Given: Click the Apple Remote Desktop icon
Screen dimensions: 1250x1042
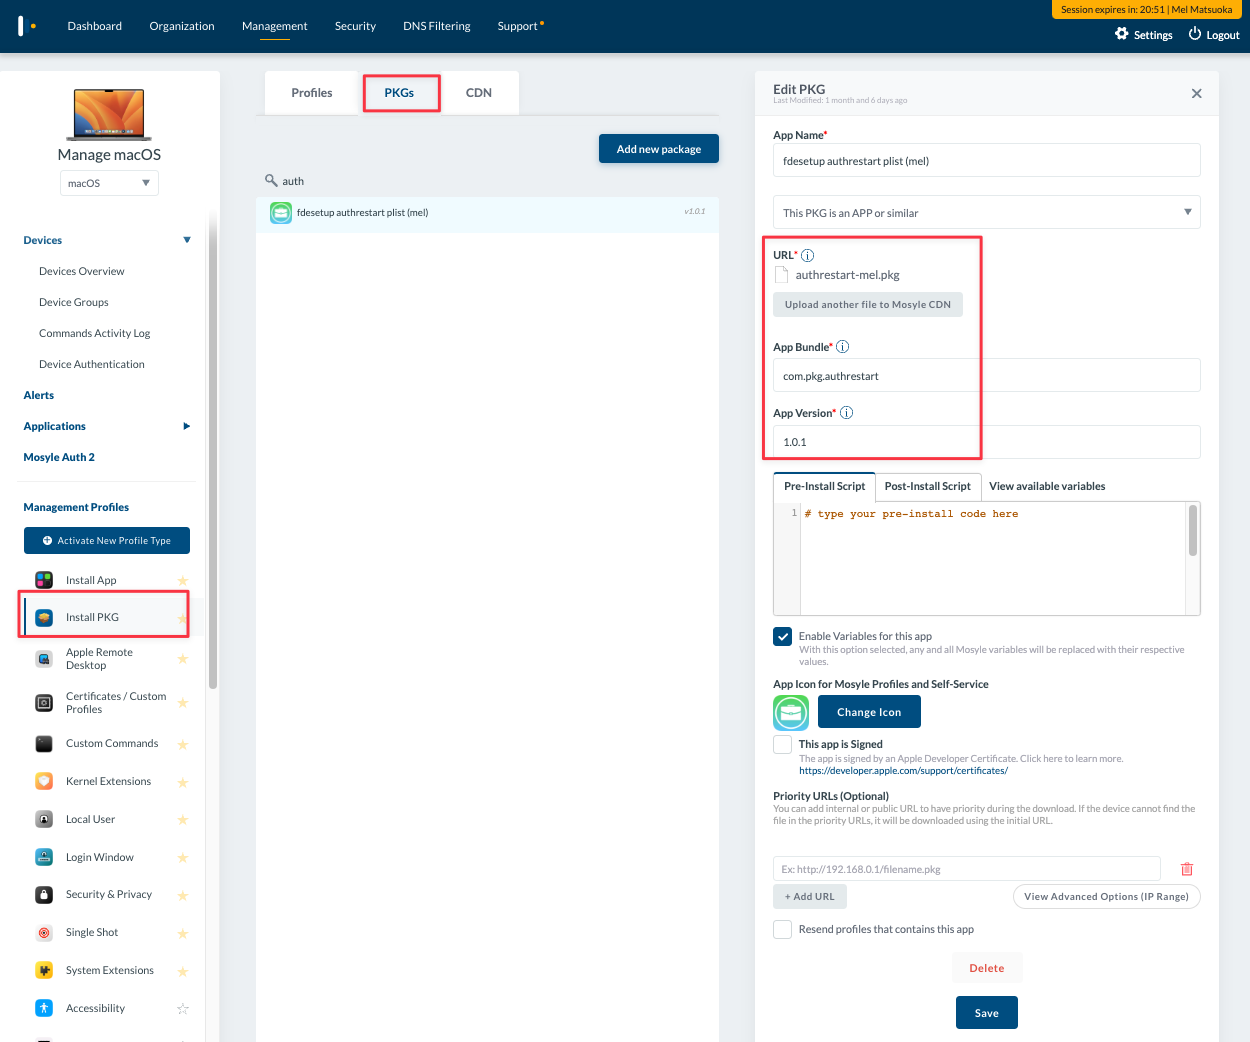Looking at the screenshot, I should pyautogui.click(x=44, y=658).
